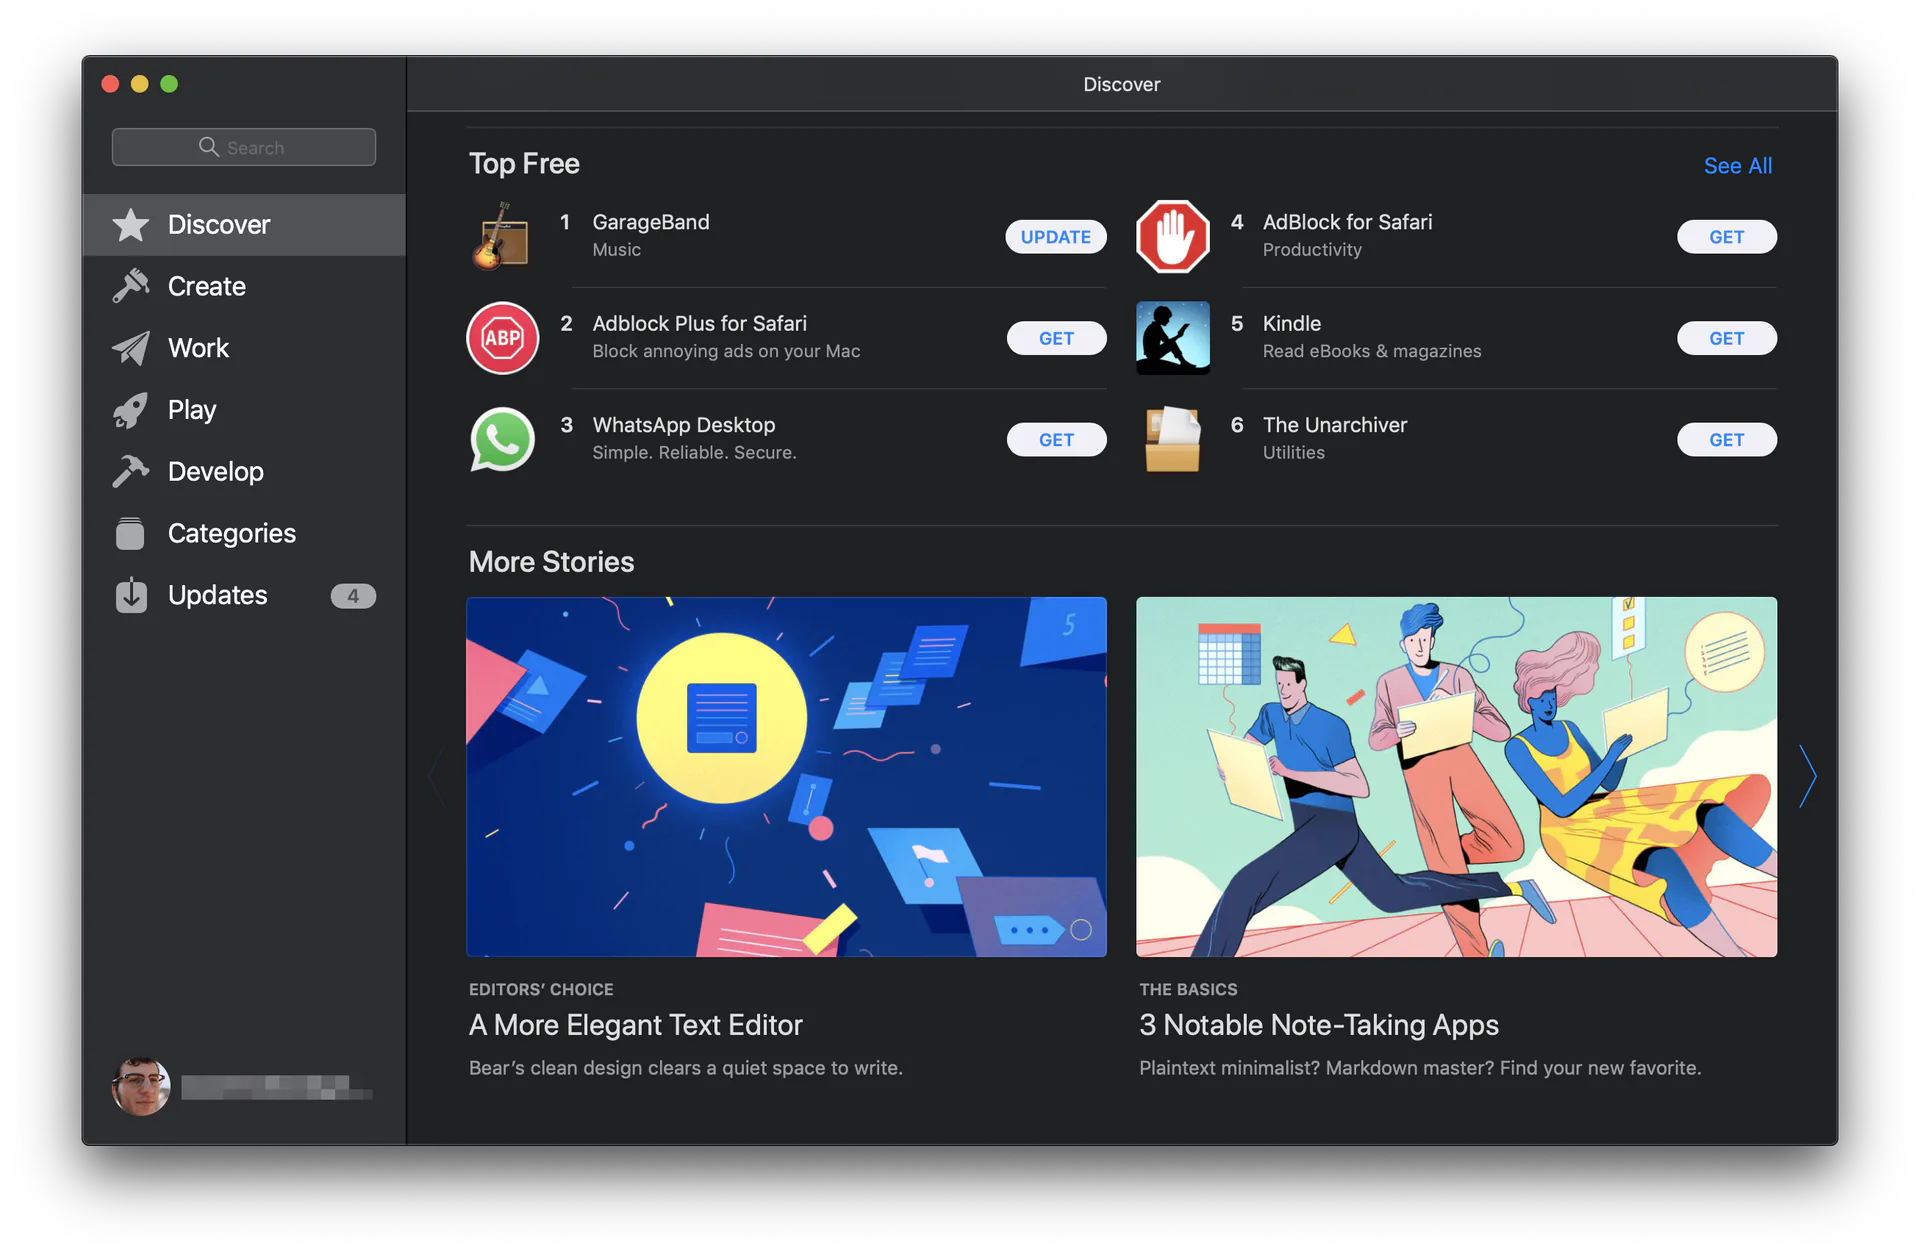Show previous stories with left chevron
This screenshot has width=1920, height=1254.
pos(436,776)
